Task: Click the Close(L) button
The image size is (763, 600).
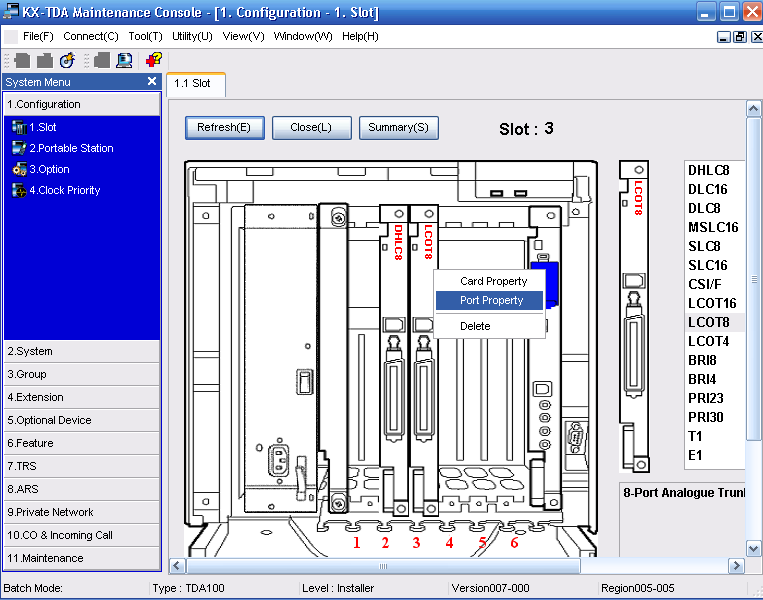Action: [311, 127]
